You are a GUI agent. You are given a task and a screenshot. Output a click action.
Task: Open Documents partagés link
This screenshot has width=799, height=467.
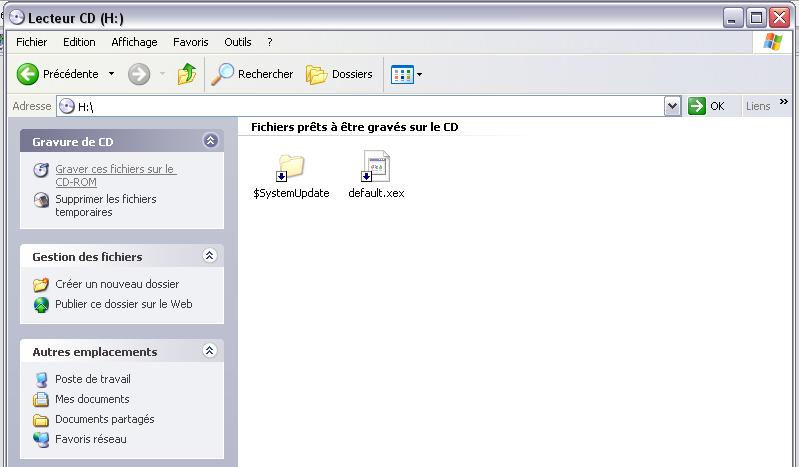click(104, 419)
